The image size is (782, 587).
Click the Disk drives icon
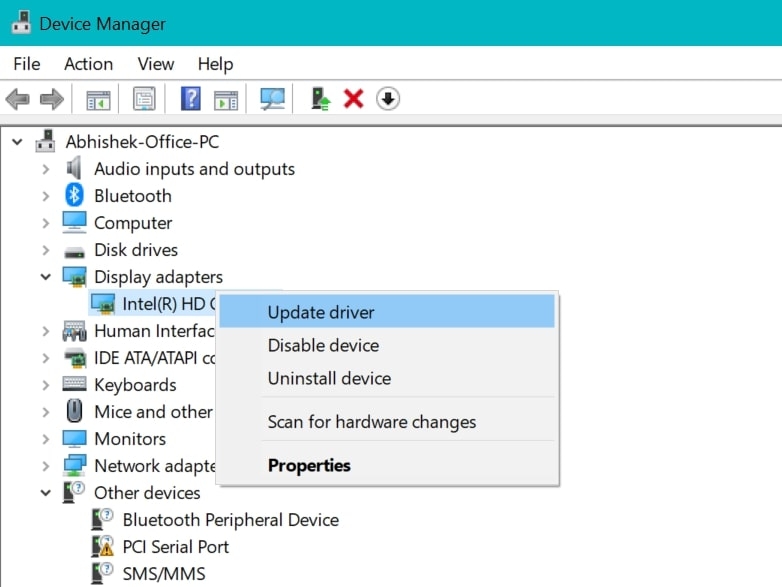(x=74, y=252)
